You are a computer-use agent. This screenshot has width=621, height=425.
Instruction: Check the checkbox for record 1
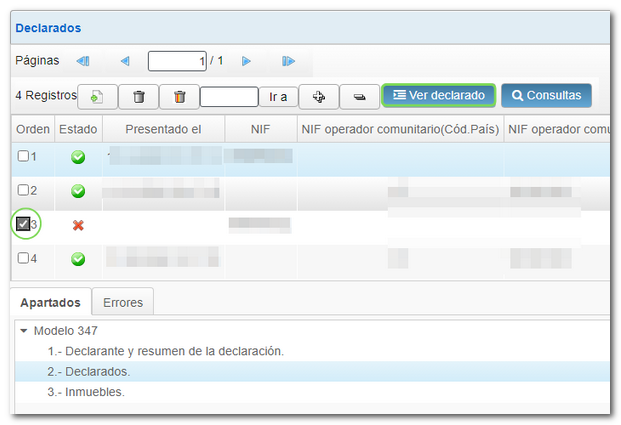pyautogui.click(x=24, y=156)
